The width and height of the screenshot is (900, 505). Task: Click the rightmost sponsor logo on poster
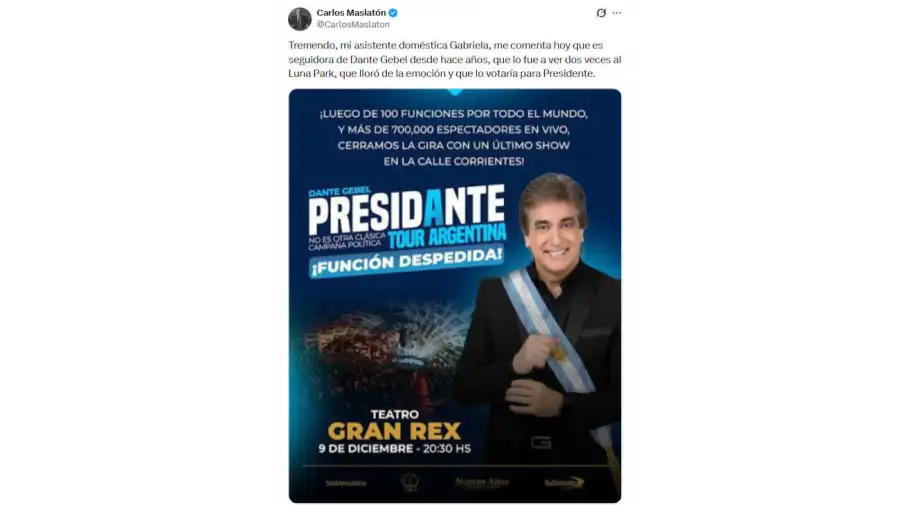[x=564, y=483]
